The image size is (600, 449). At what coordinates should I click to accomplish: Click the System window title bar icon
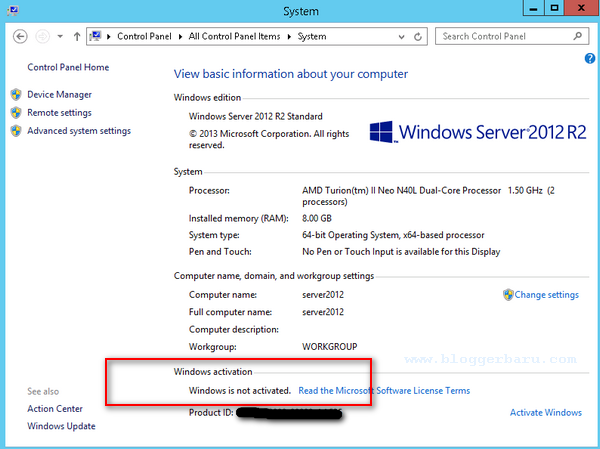[x=13, y=11]
